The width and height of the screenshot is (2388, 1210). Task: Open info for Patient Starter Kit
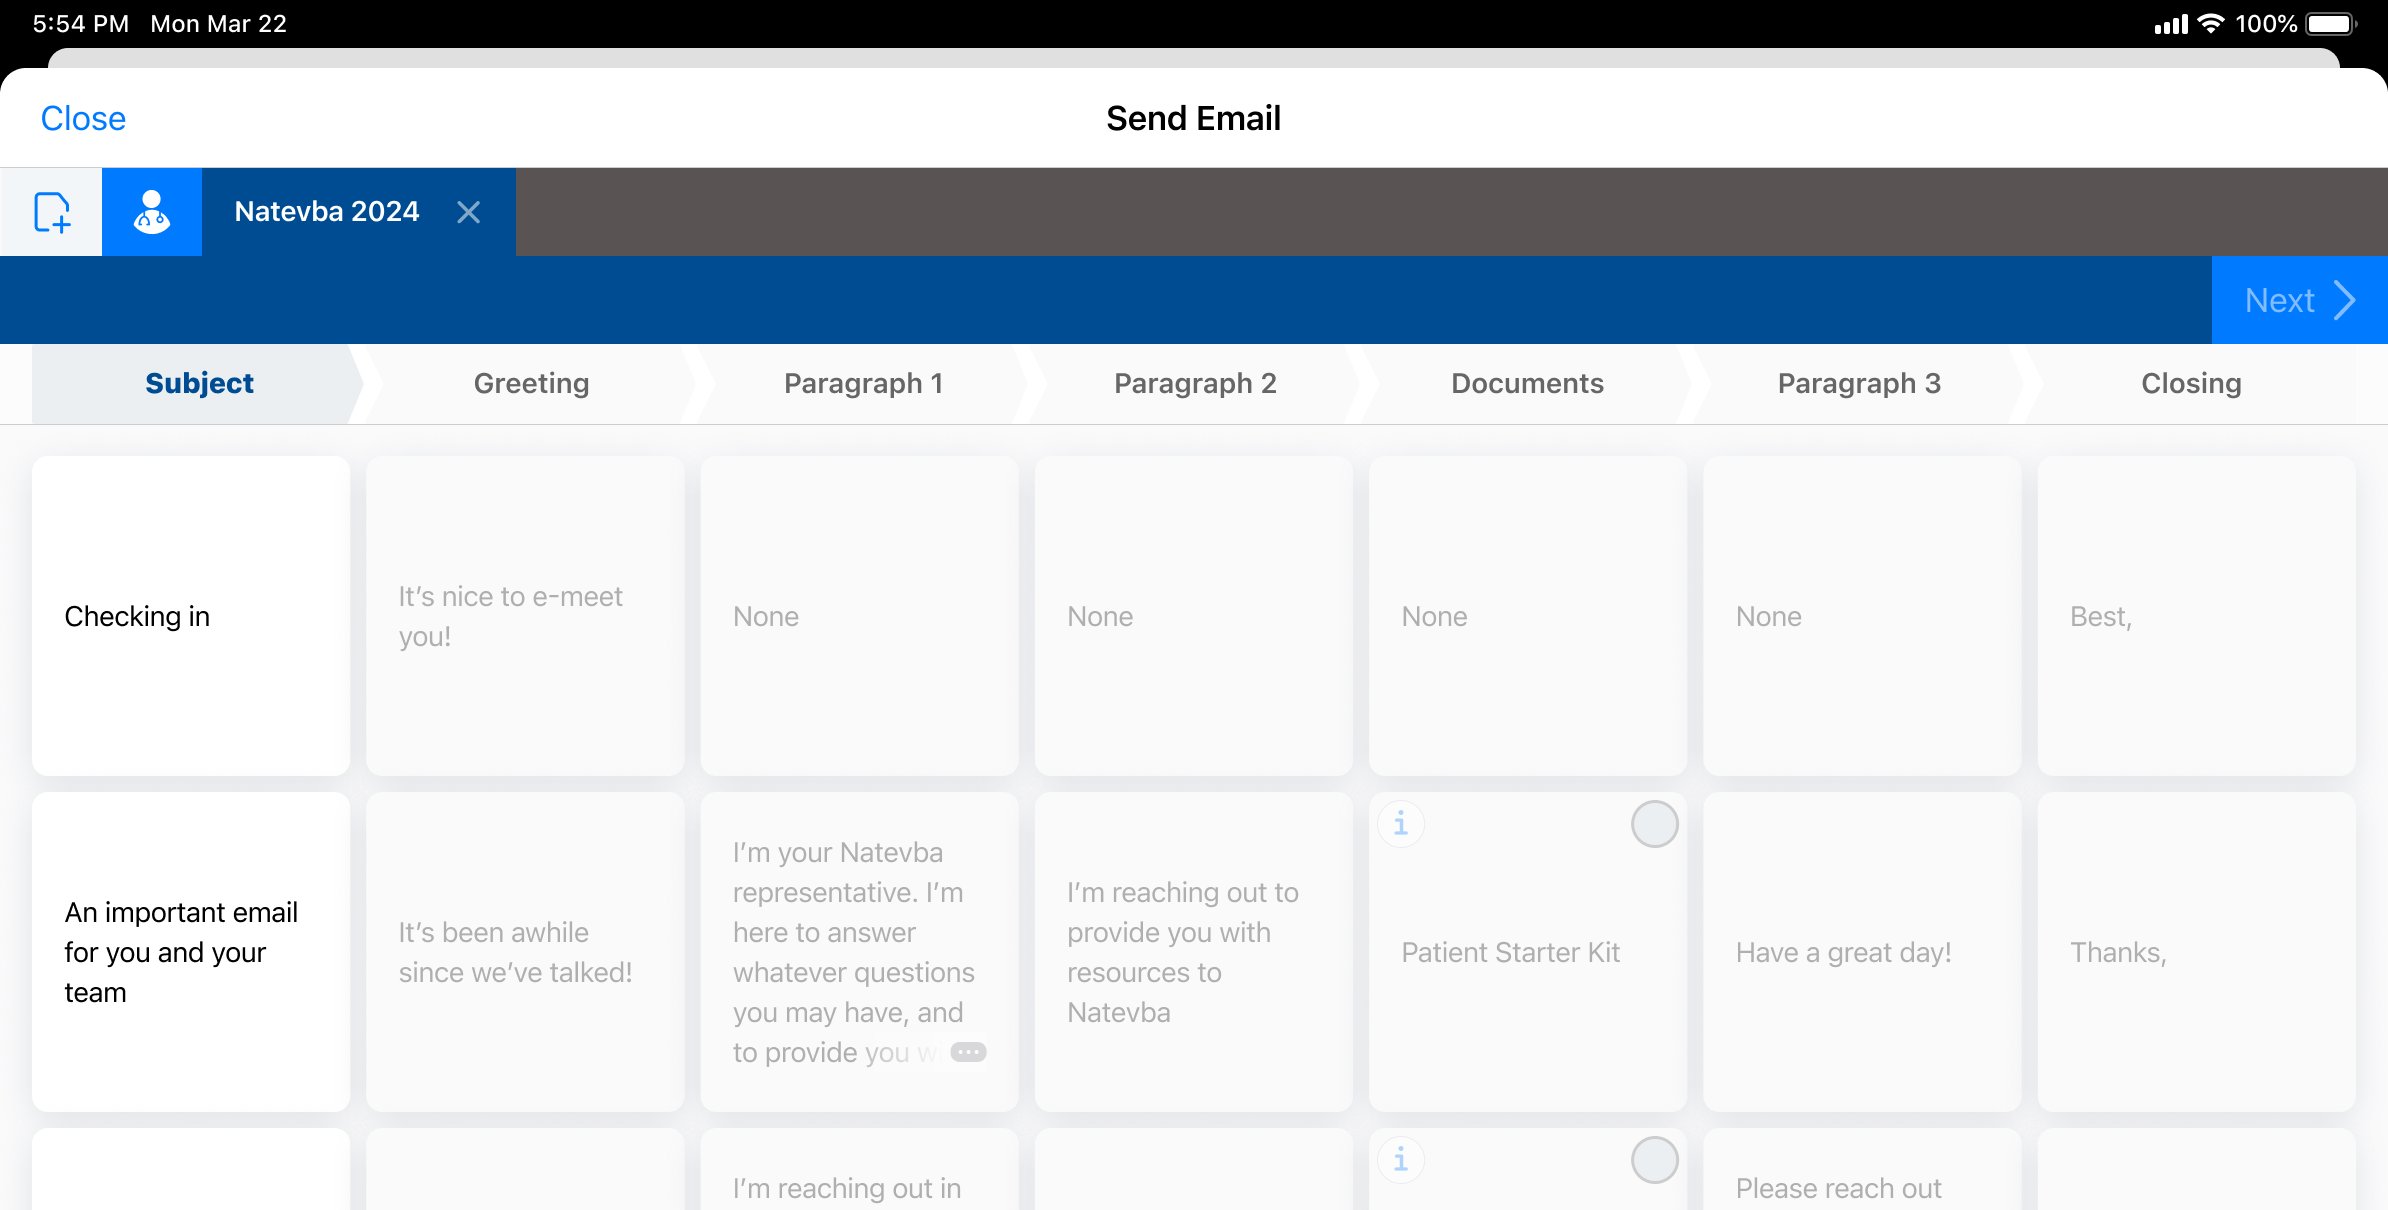[1401, 824]
